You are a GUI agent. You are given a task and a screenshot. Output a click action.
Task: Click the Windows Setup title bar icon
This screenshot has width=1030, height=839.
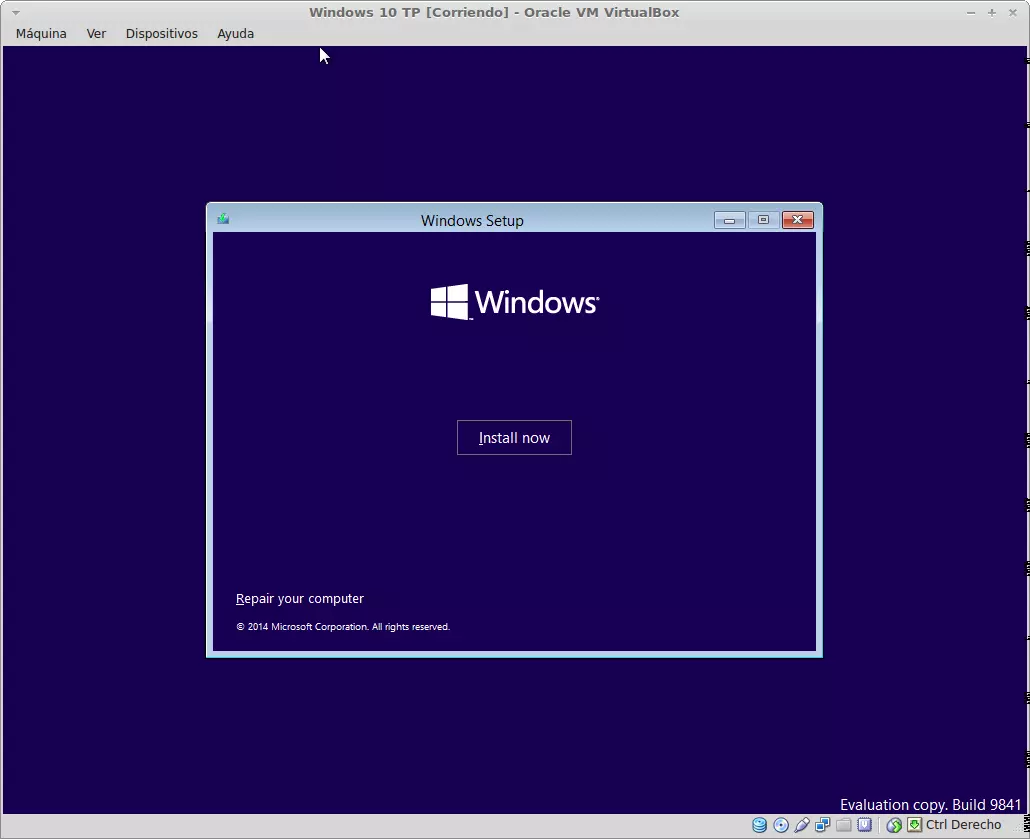click(223, 219)
